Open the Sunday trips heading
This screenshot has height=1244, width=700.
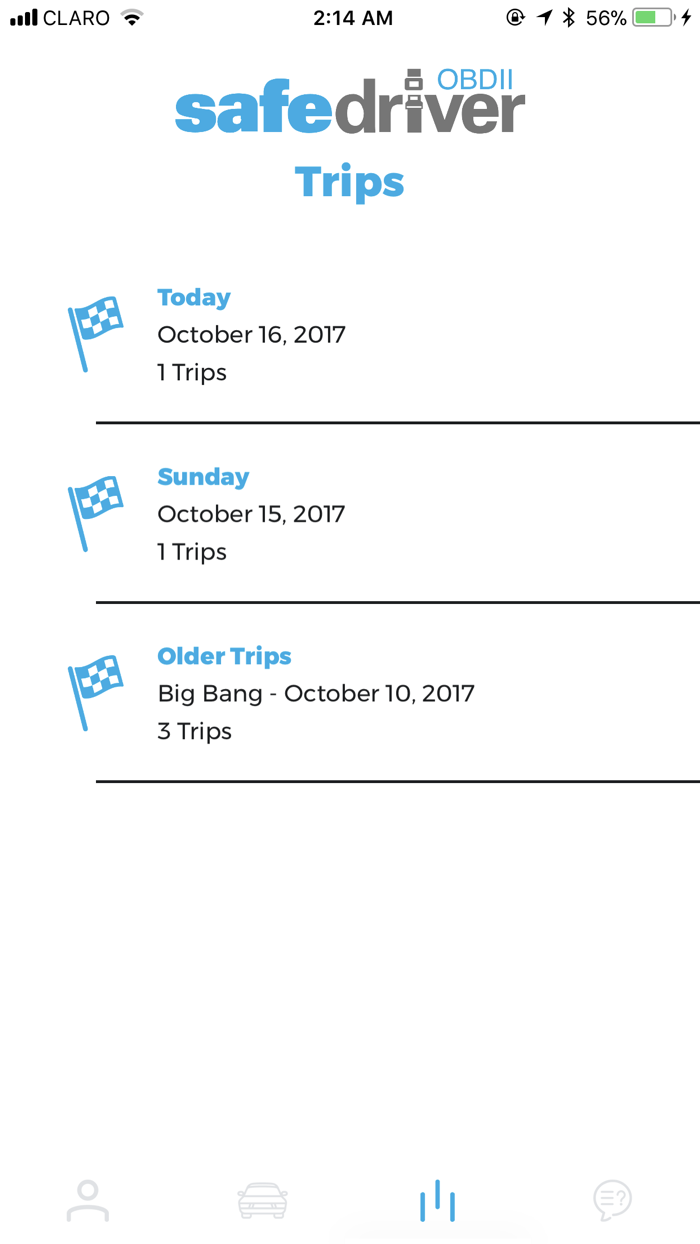click(203, 477)
